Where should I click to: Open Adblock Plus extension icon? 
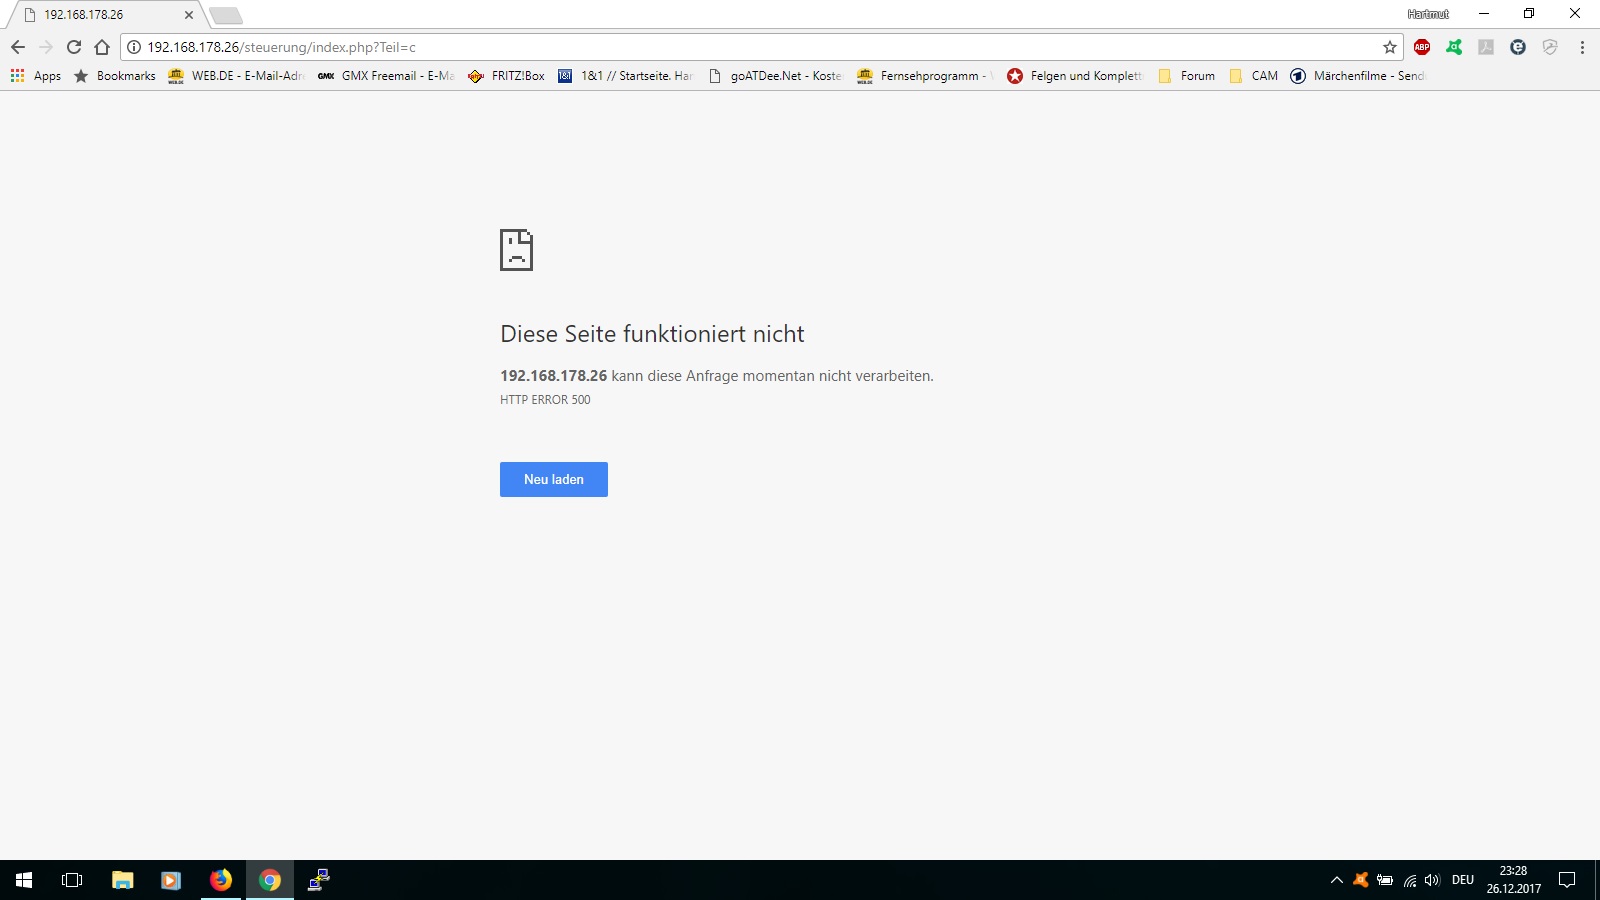1422,47
